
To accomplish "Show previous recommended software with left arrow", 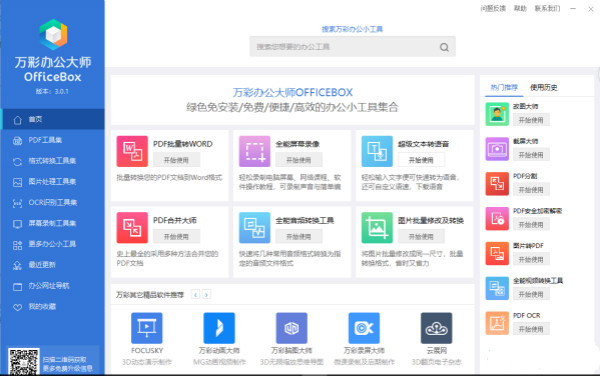I will click(x=196, y=295).
